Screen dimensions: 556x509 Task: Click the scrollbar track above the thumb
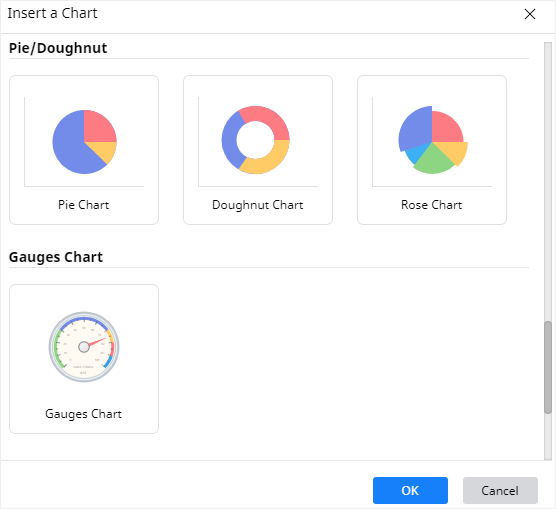[548, 182]
